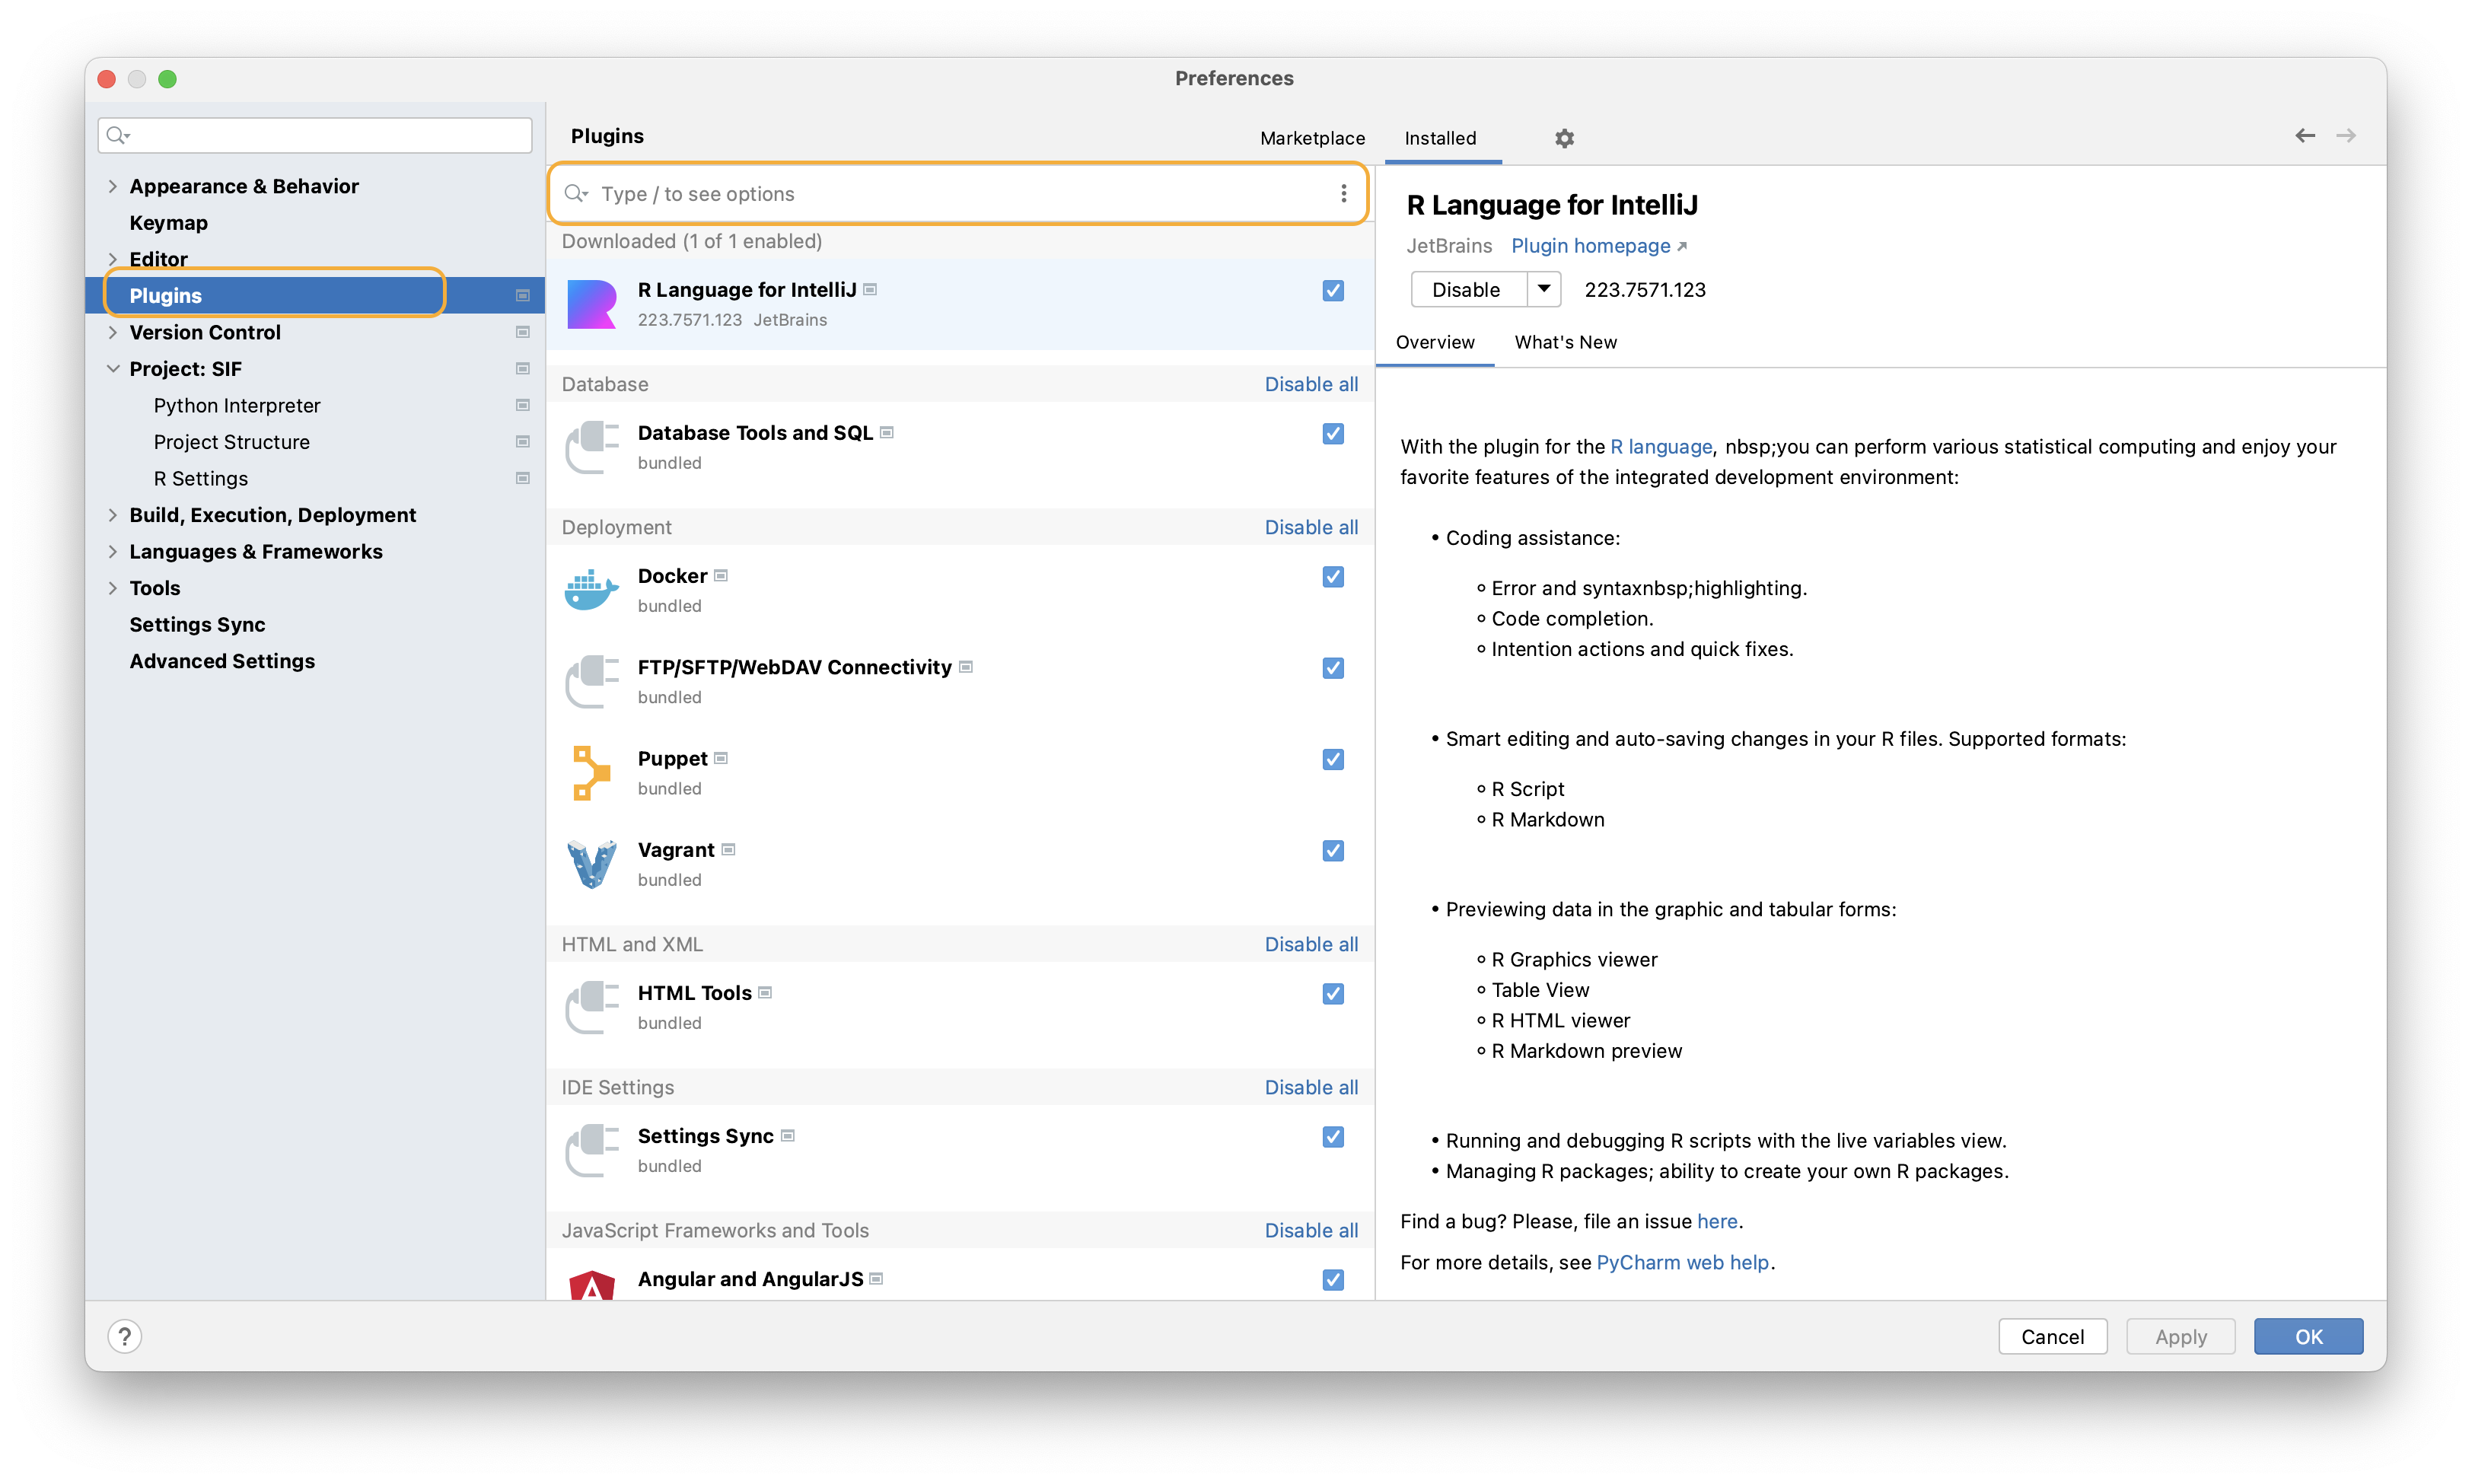
Task: Open the plugins gear settings menu
Action: click(x=1564, y=138)
